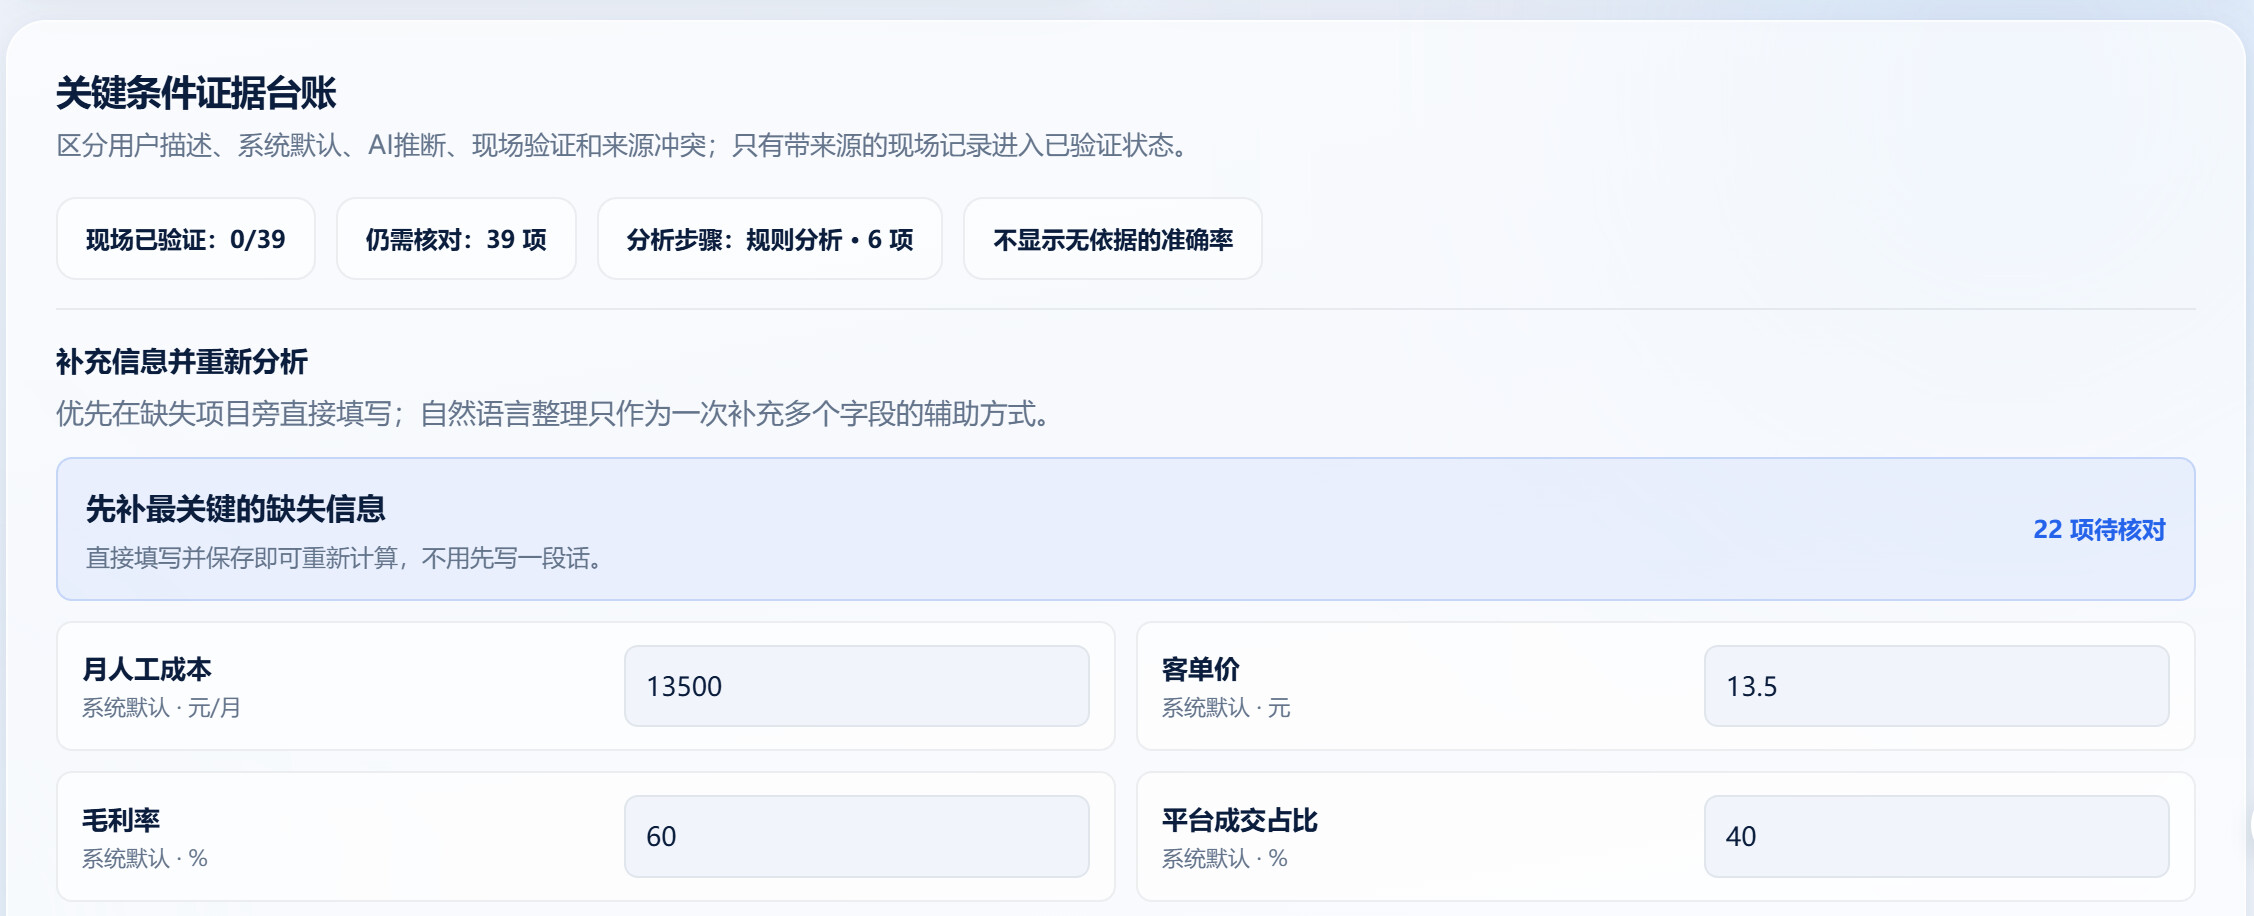
Task: Click the 关键条件证据台账 page heading
Action: coord(196,93)
